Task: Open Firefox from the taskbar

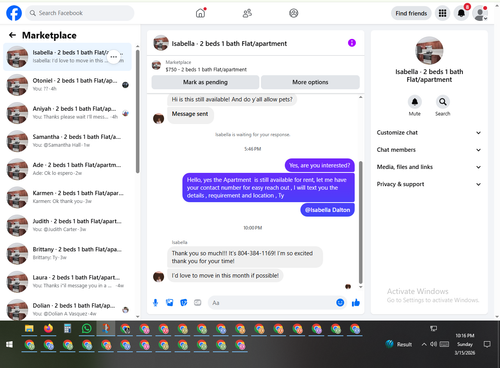Action: tap(48, 329)
